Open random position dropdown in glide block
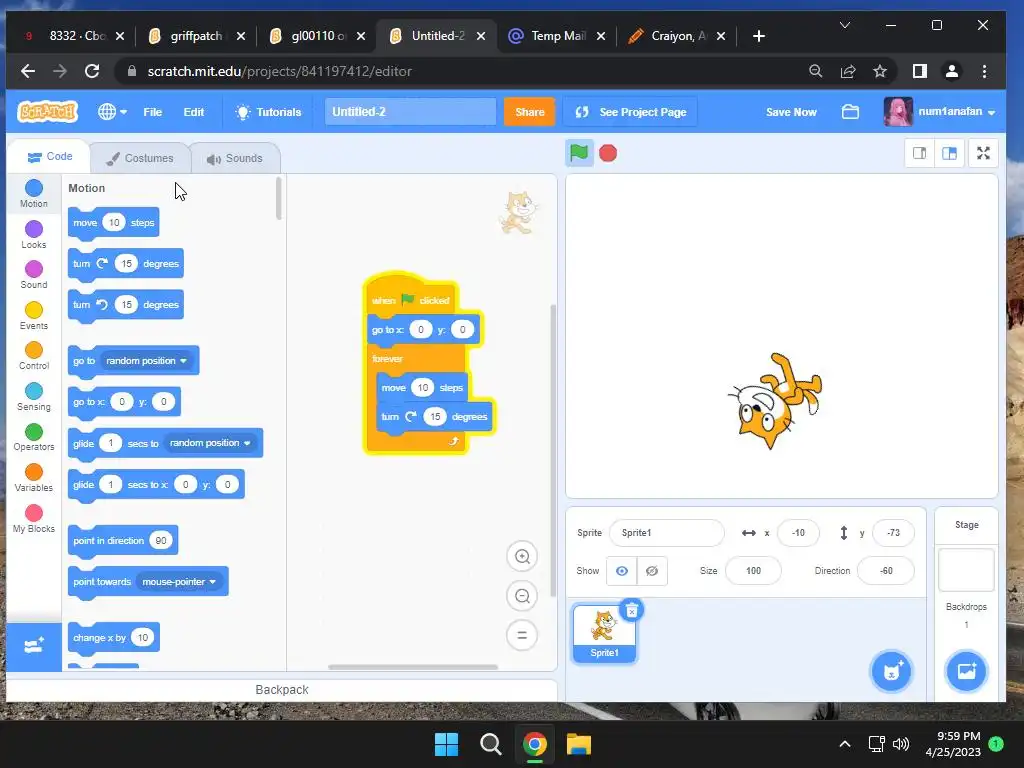Viewport: 1024px width, 768px height. click(210, 443)
